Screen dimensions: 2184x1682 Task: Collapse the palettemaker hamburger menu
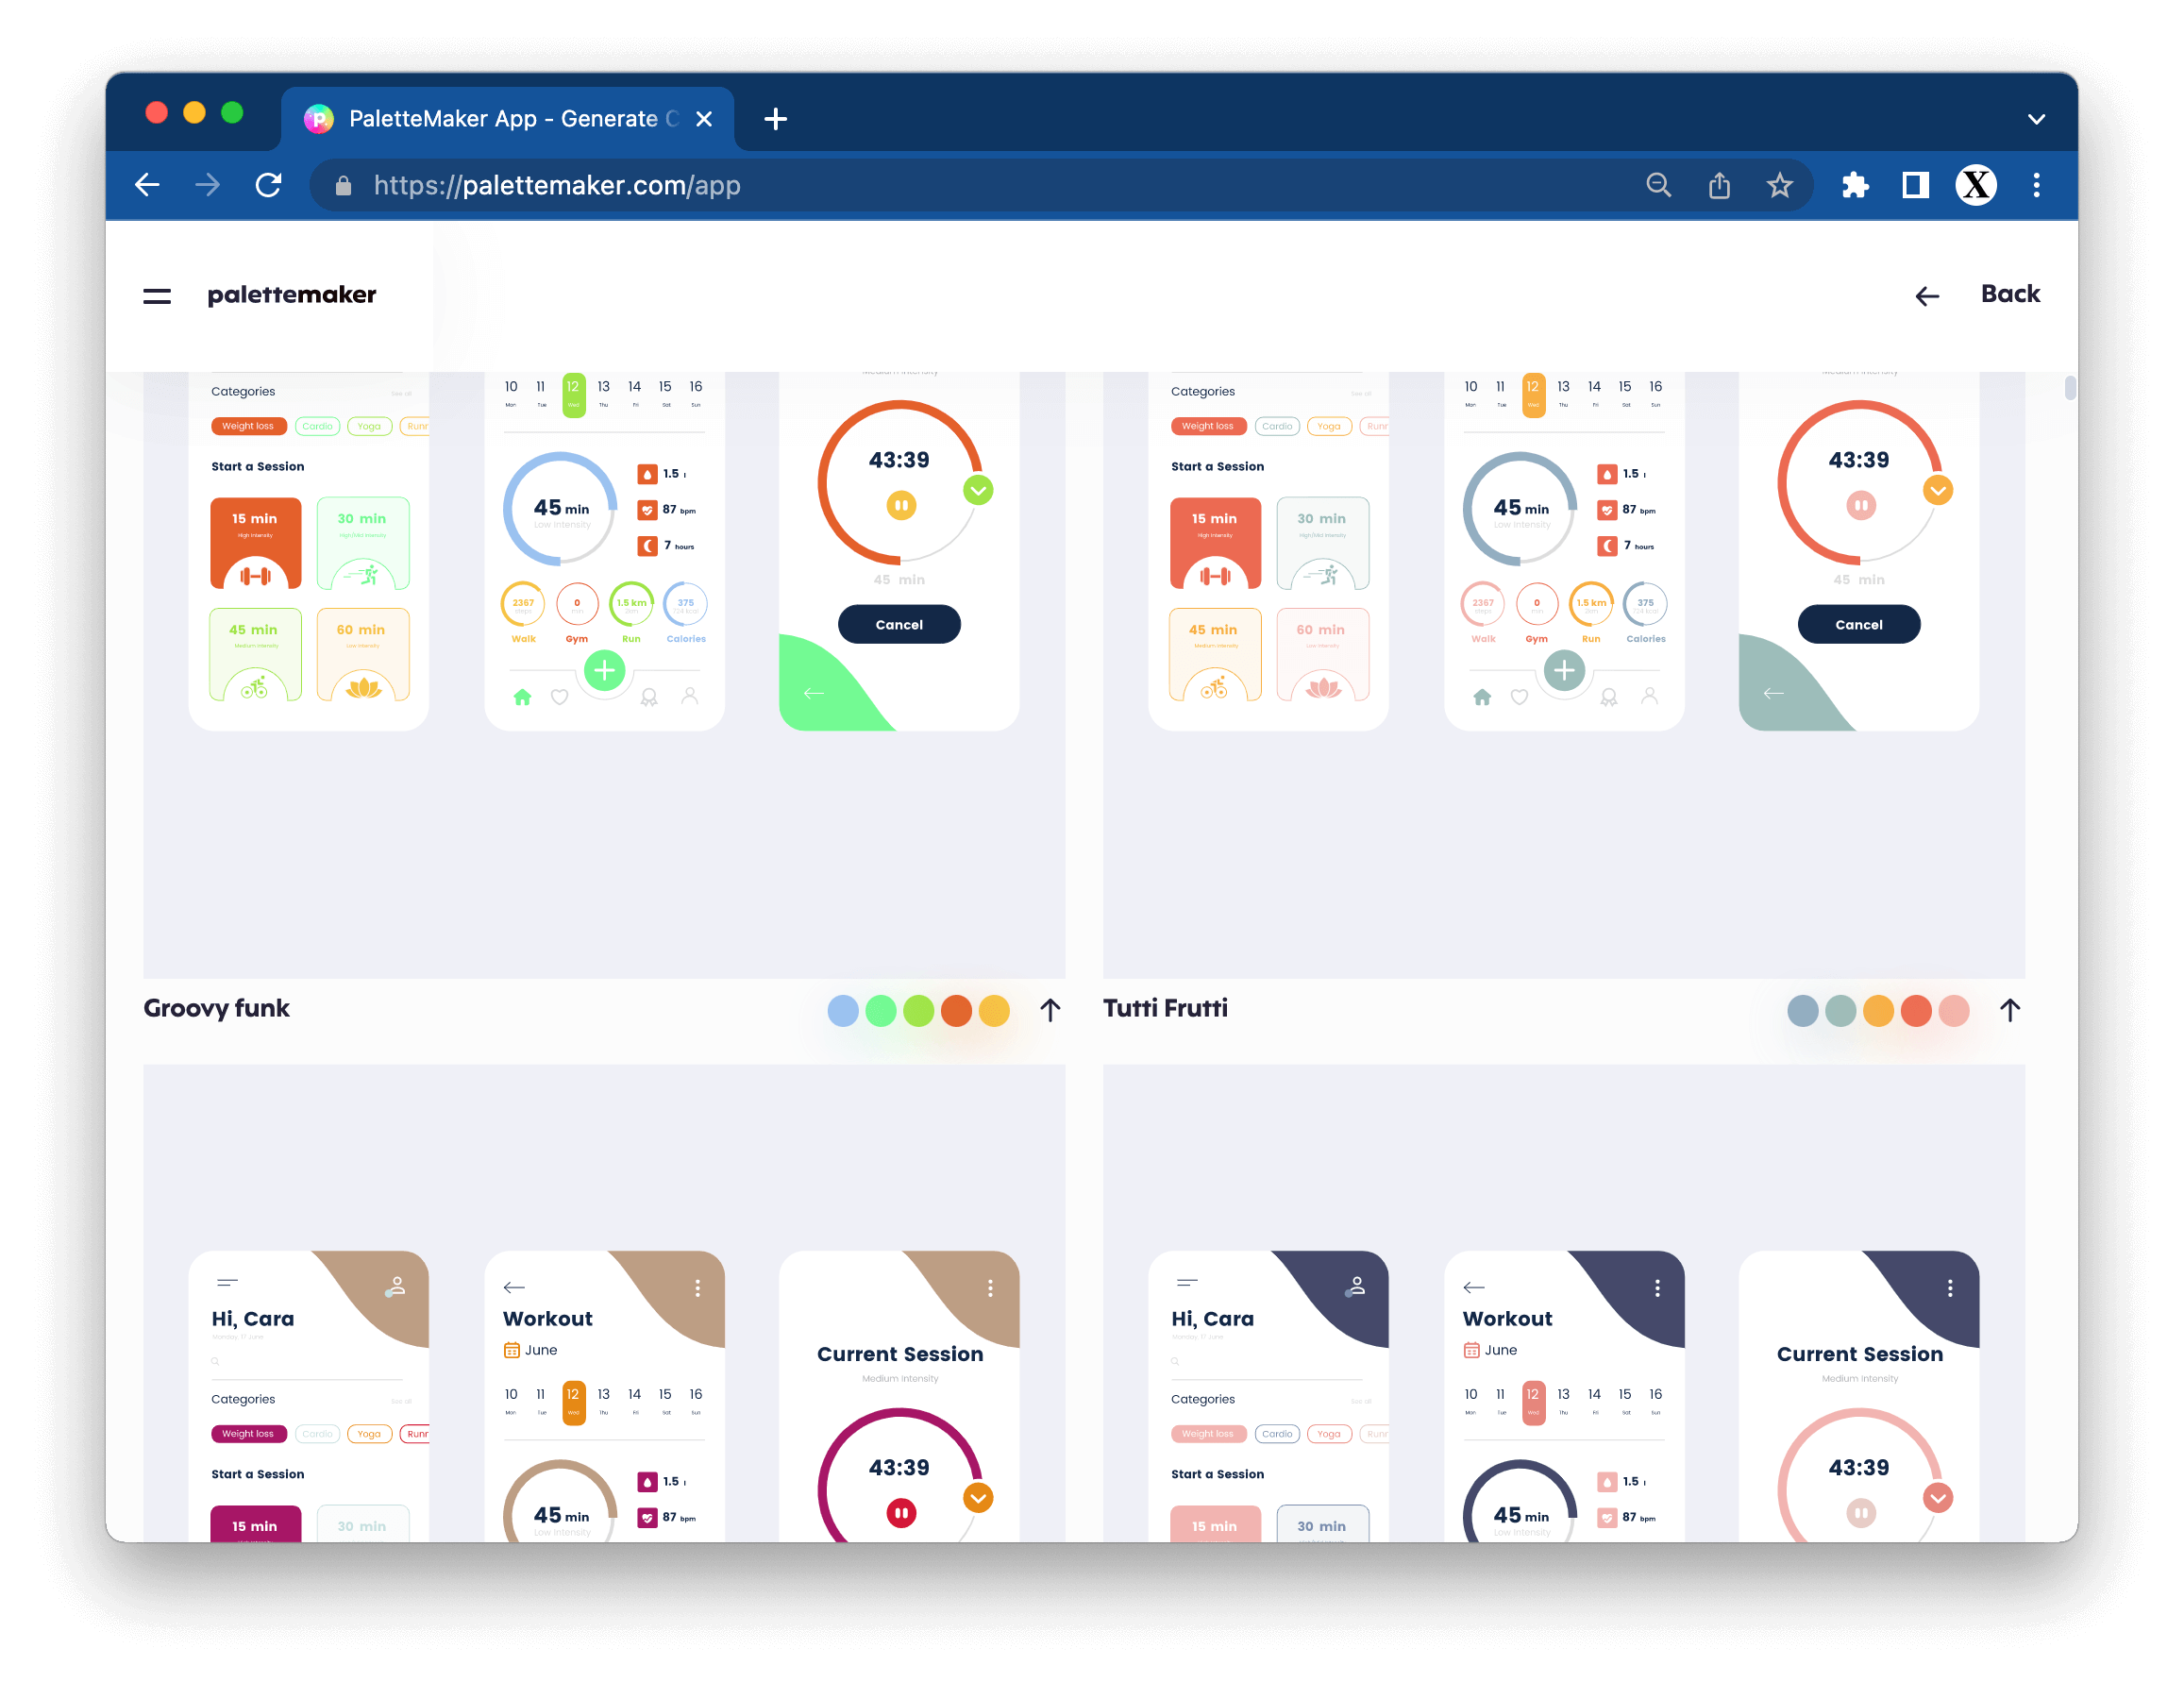160,295
